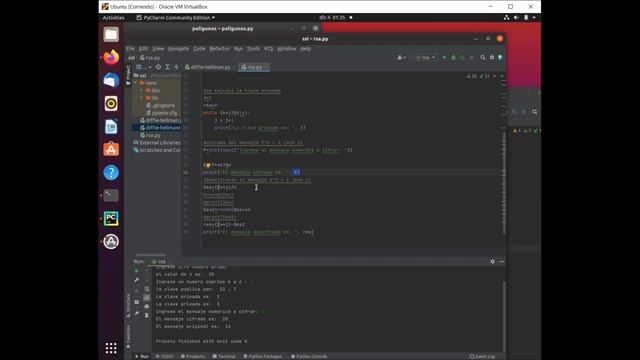The height and width of the screenshot is (360, 640).
Task: Open the File menu
Action: 130,49
